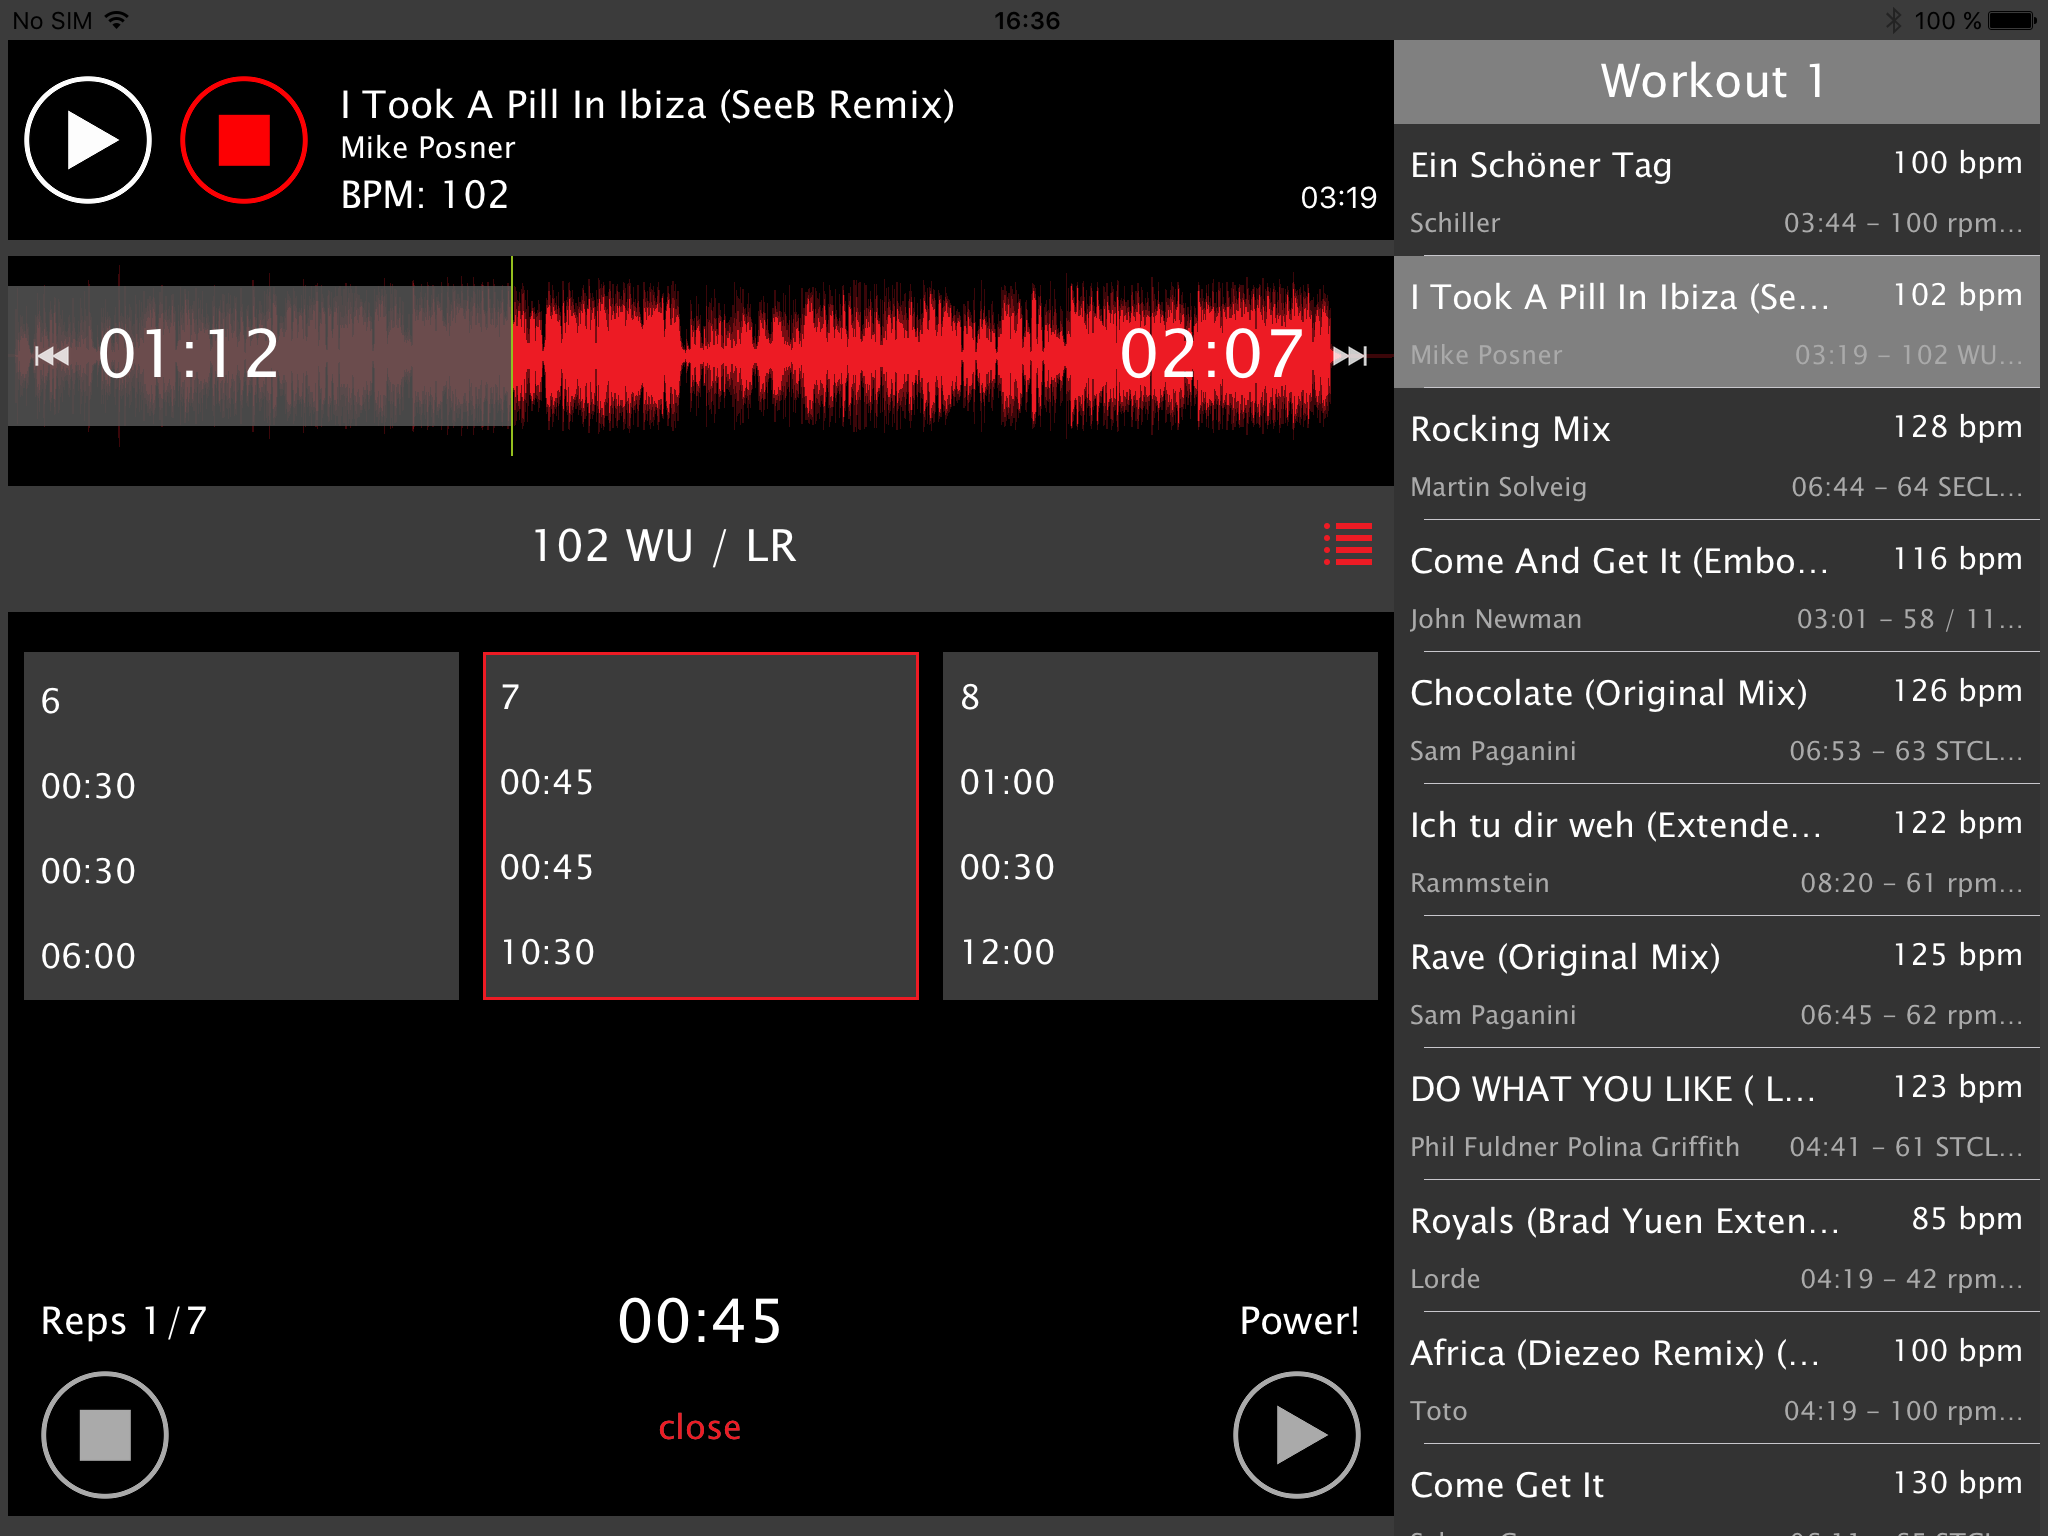Screen dimensions: 2048x1536
Task: Stop the interval timer with gray square
Action: (105, 1434)
